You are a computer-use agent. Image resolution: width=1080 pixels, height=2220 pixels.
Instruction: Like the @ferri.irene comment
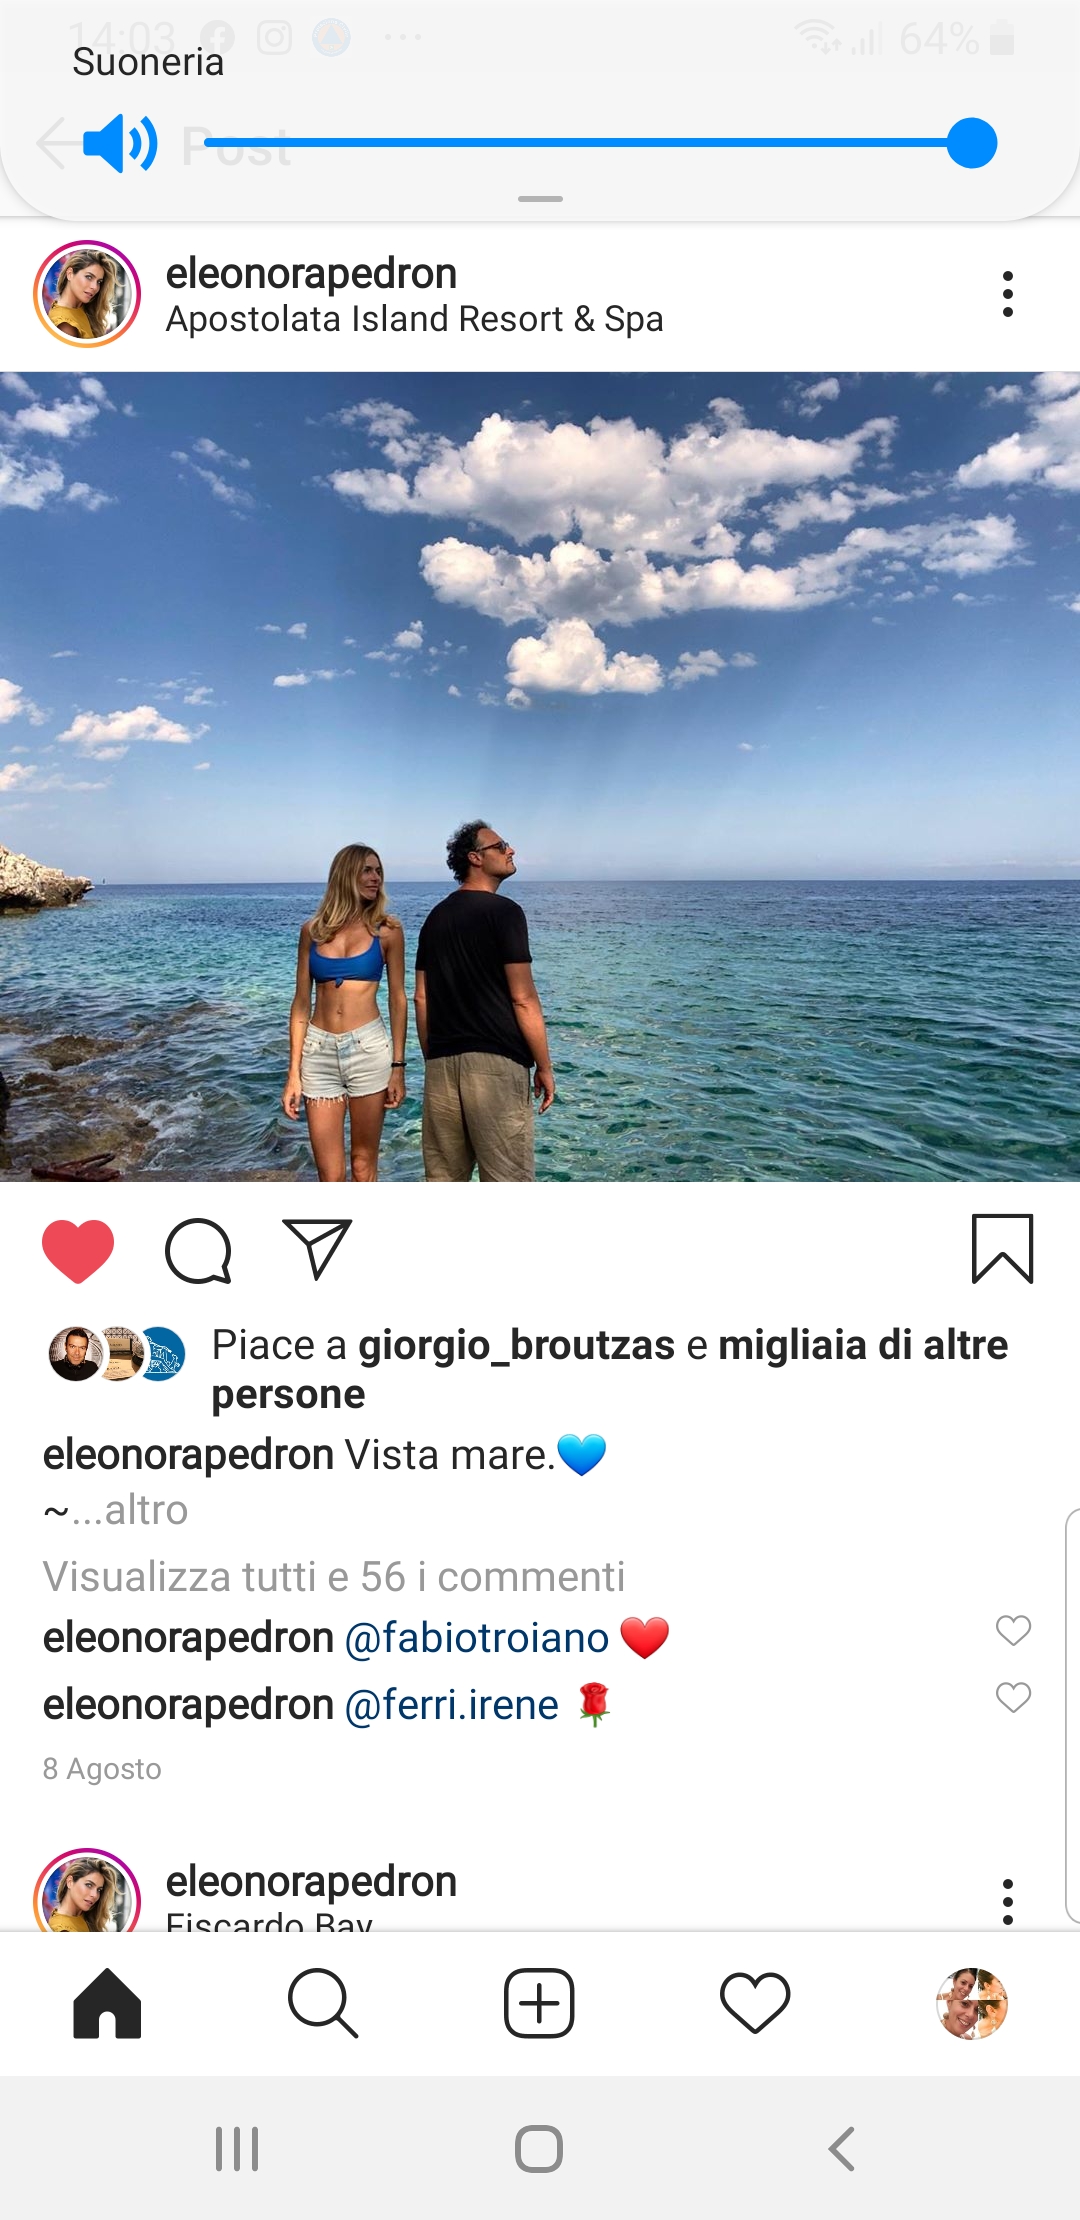pyautogui.click(x=1013, y=1697)
